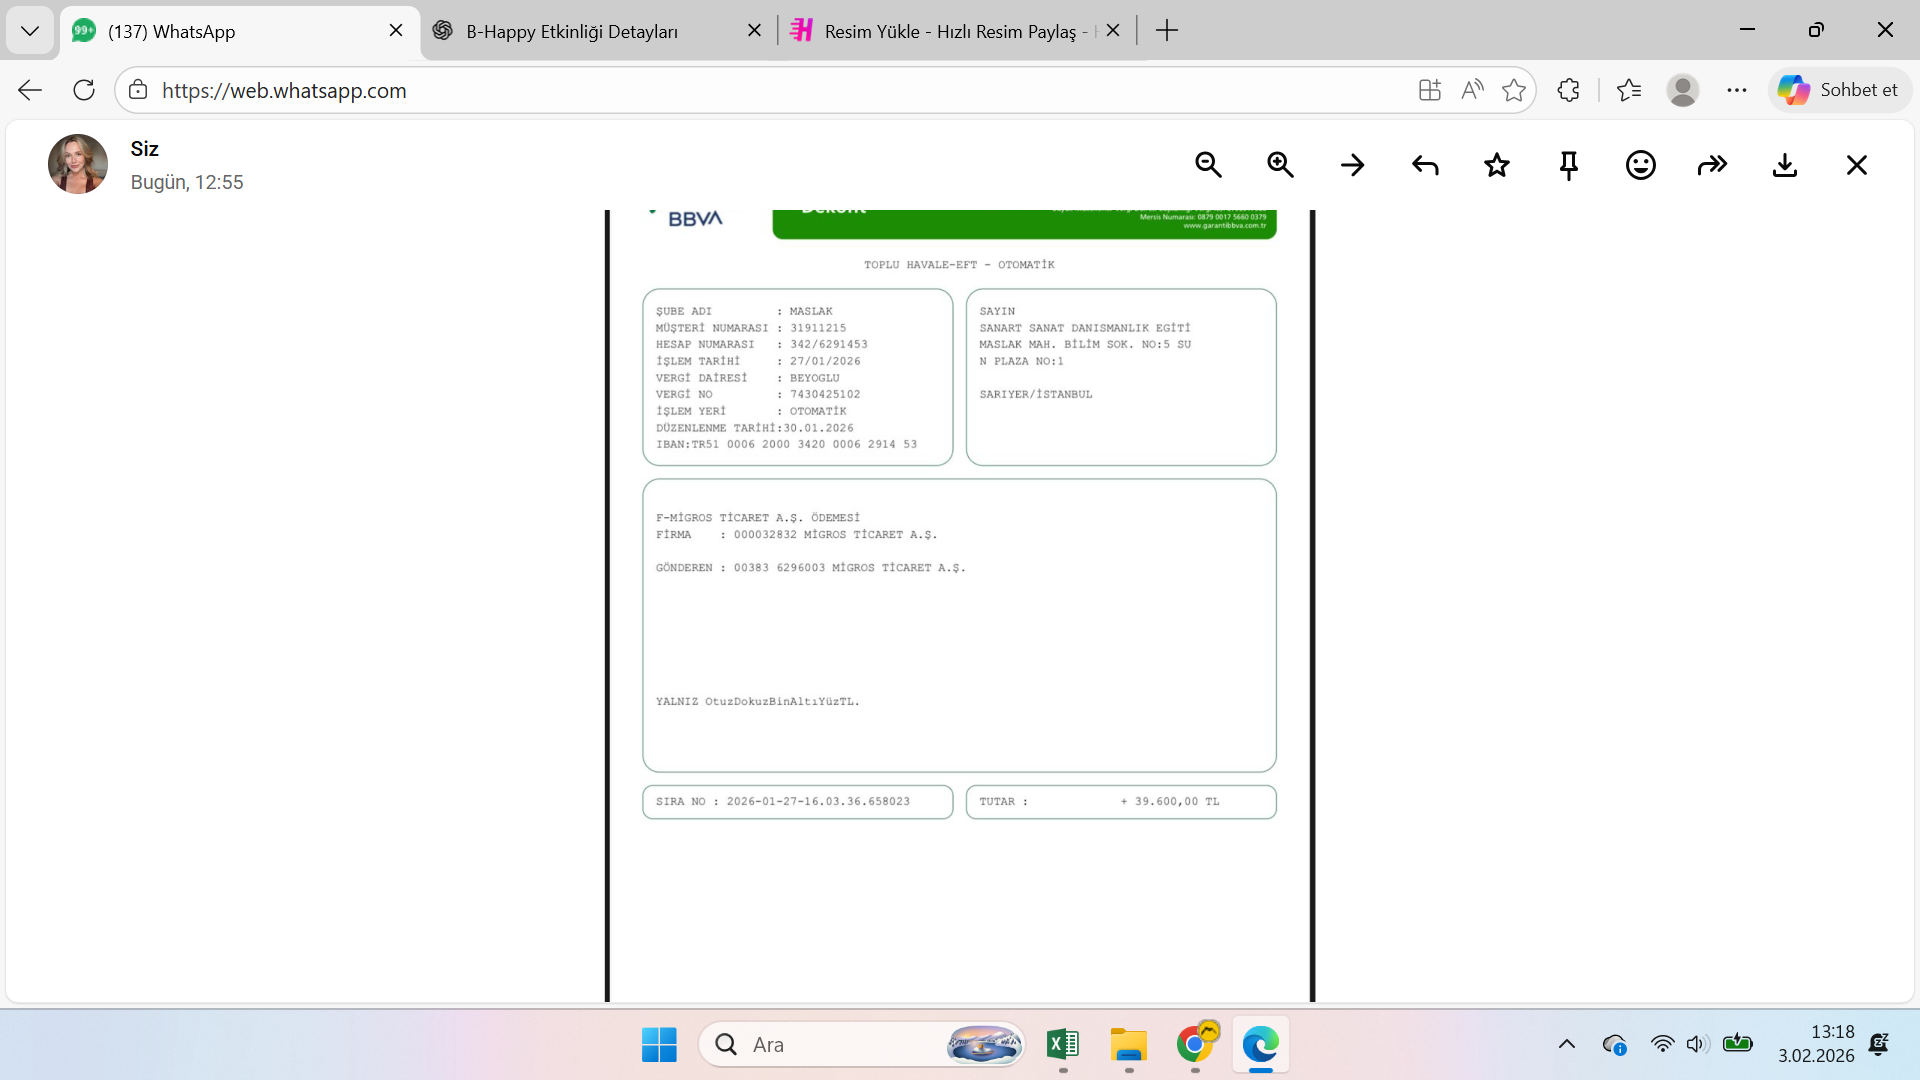Pin the image message
Image resolution: width=1920 pixels, height=1080 pixels.
click(x=1569, y=165)
